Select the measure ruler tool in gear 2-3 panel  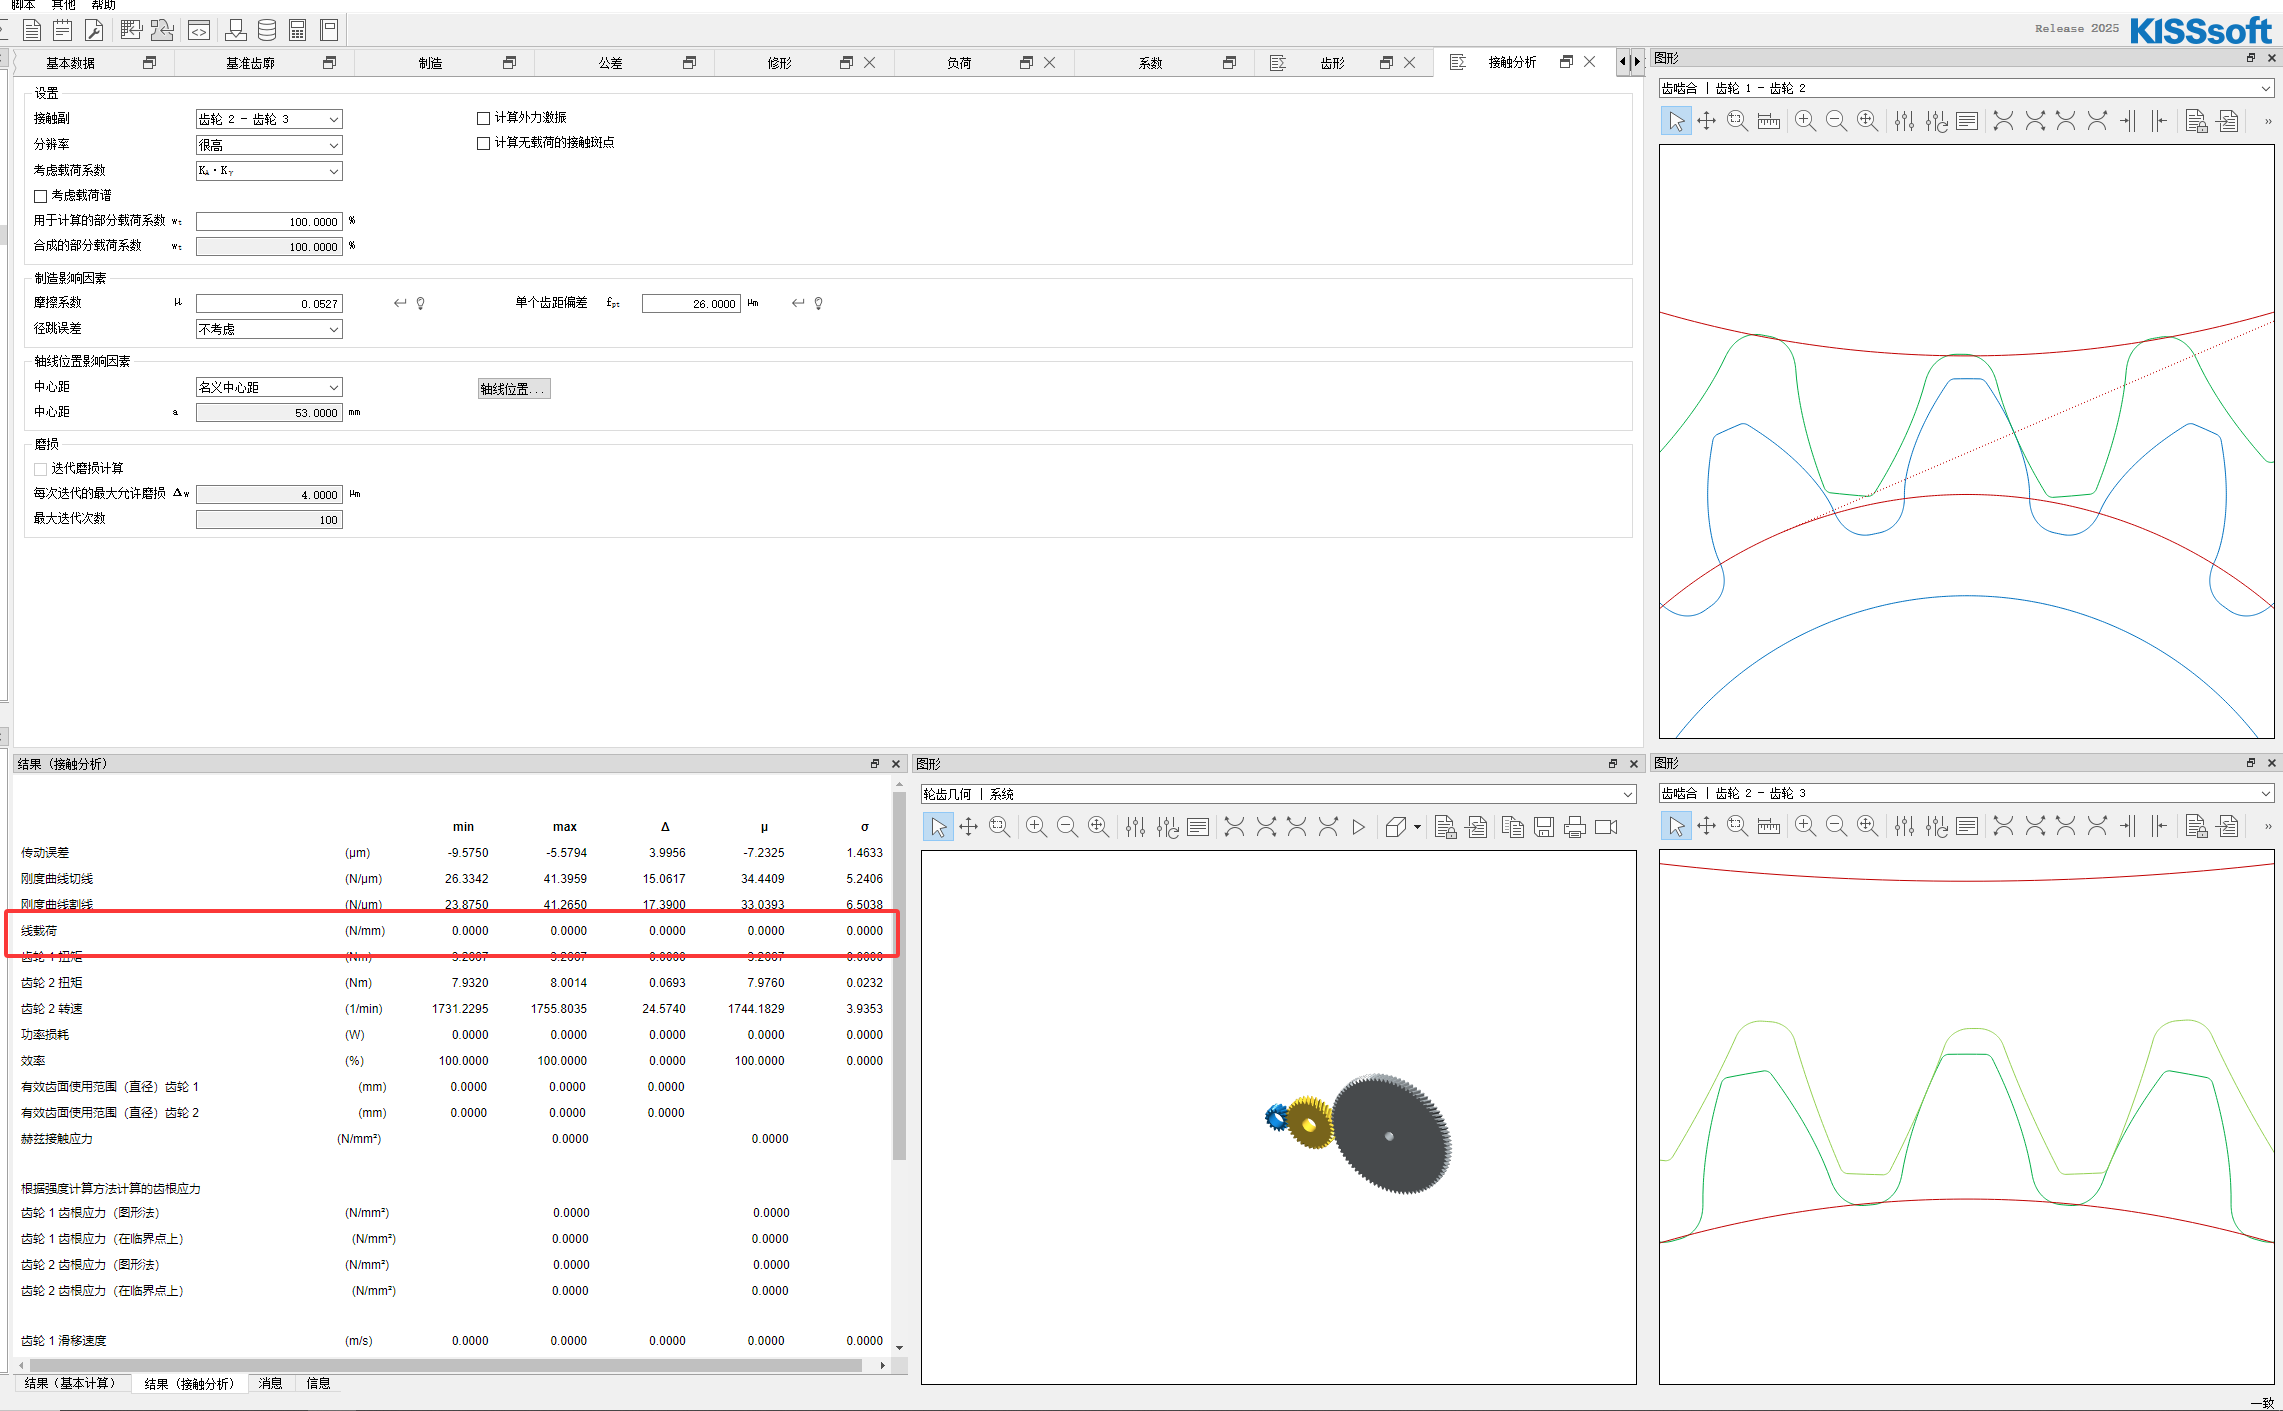[1769, 825]
